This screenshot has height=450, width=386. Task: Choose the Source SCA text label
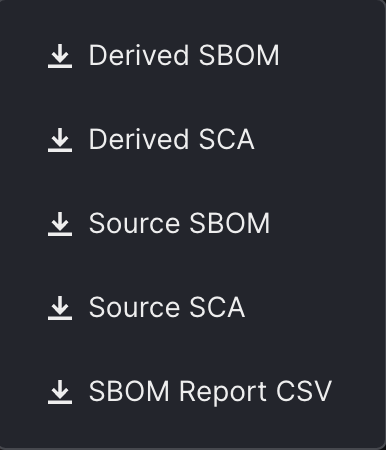click(x=167, y=307)
